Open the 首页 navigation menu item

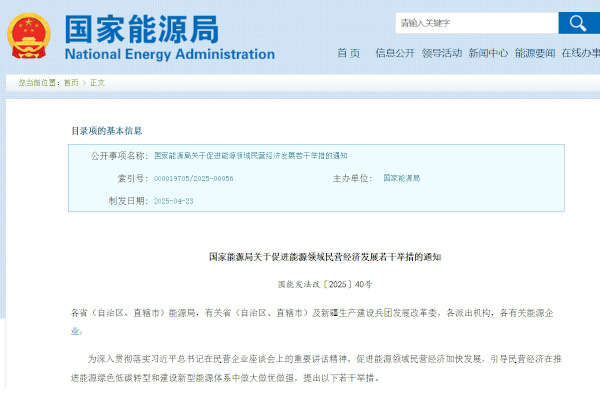pyautogui.click(x=348, y=53)
